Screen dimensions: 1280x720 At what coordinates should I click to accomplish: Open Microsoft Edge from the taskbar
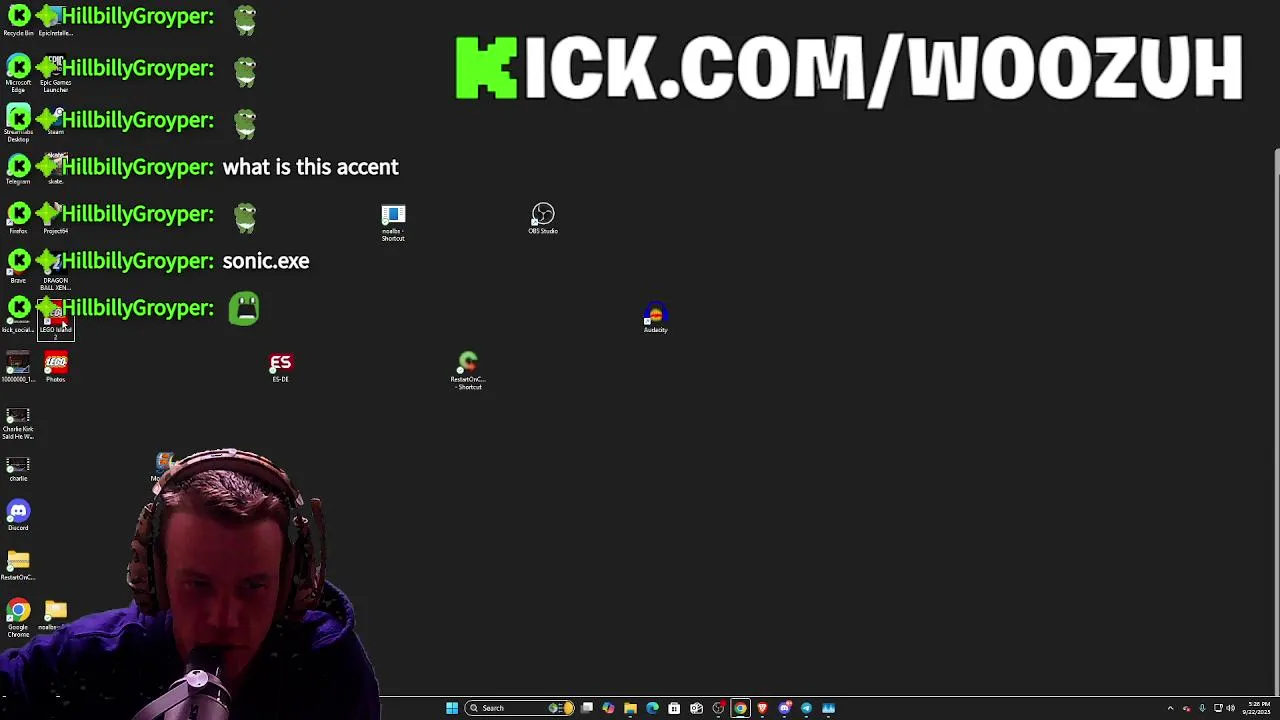[652, 708]
